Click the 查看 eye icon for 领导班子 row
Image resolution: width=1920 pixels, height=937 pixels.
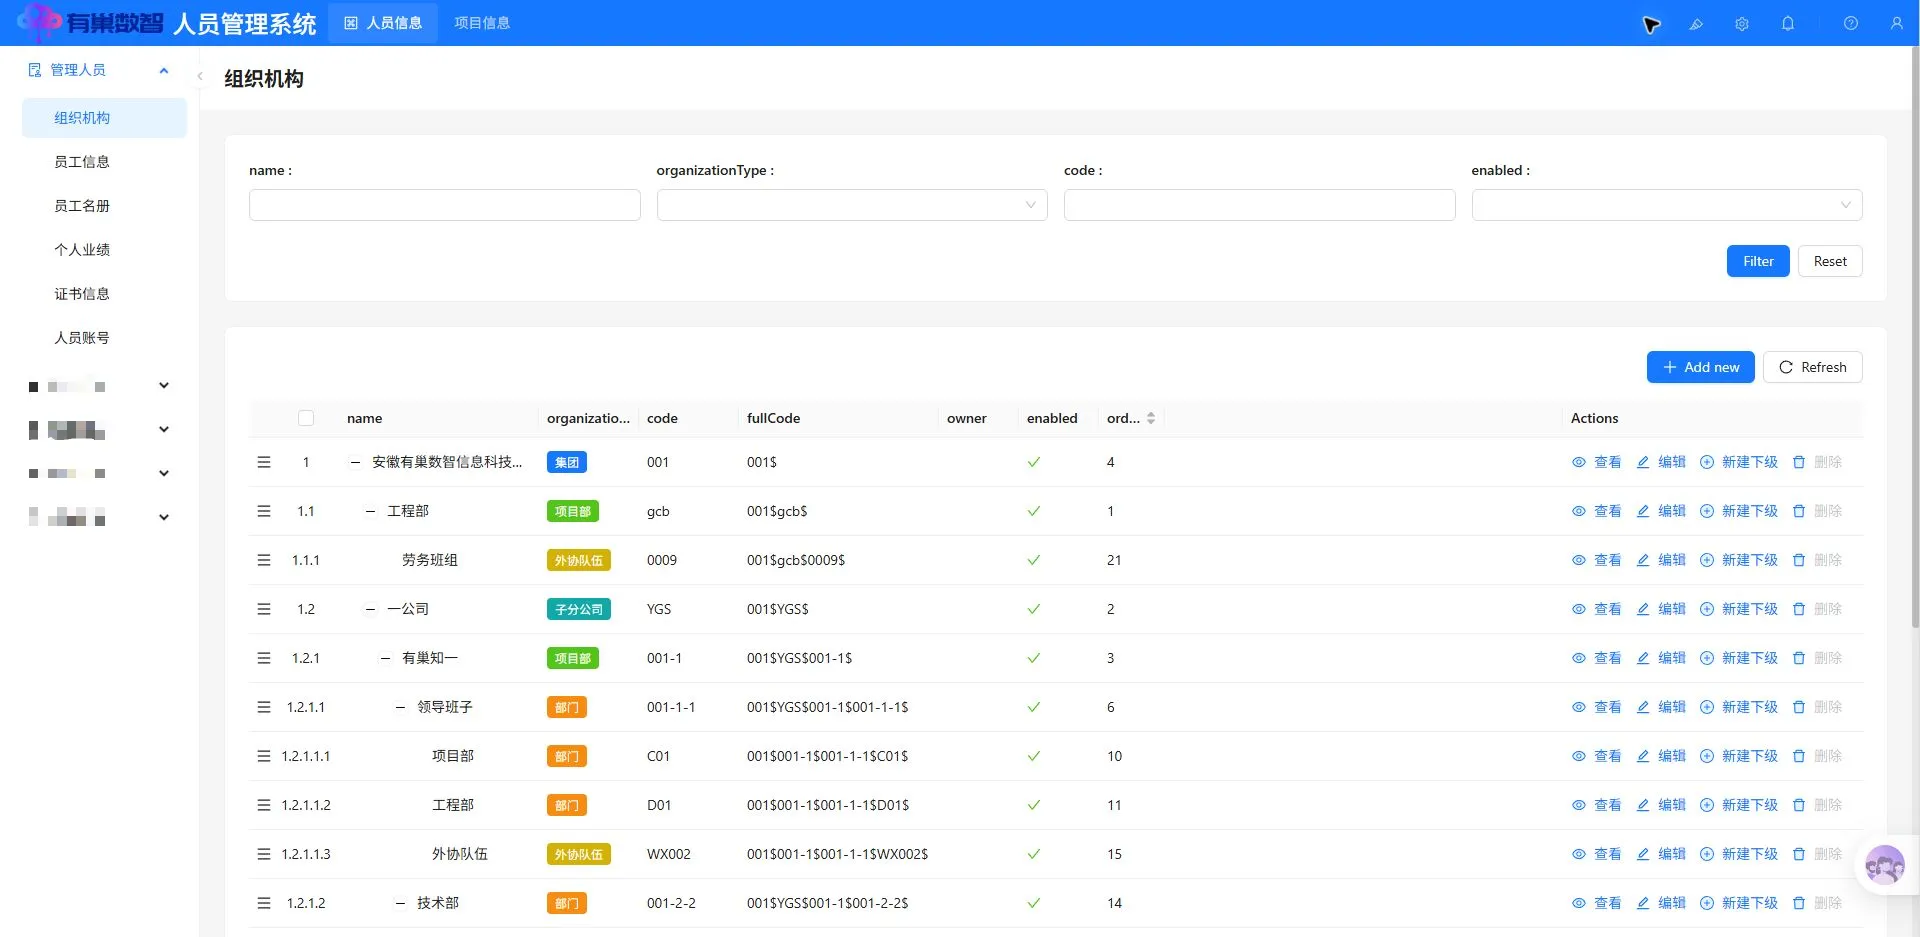pyautogui.click(x=1579, y=707)
